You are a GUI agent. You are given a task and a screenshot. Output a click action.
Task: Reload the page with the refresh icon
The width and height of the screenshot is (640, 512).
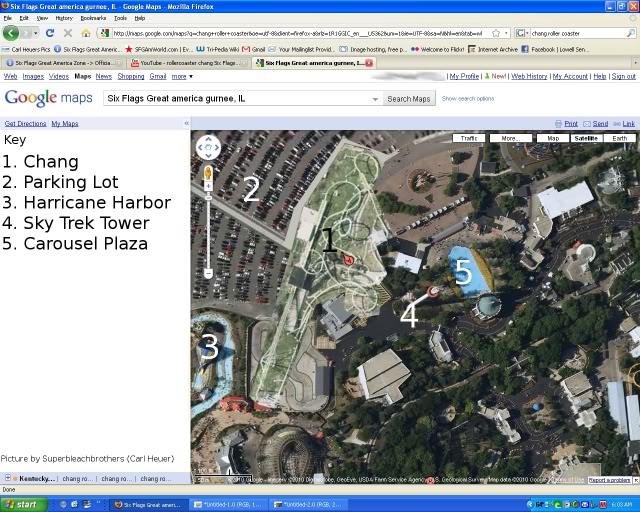point(50,33)
